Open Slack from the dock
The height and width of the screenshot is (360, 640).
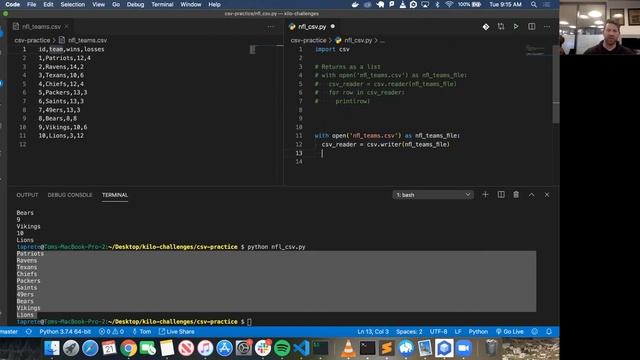(263, 348)
